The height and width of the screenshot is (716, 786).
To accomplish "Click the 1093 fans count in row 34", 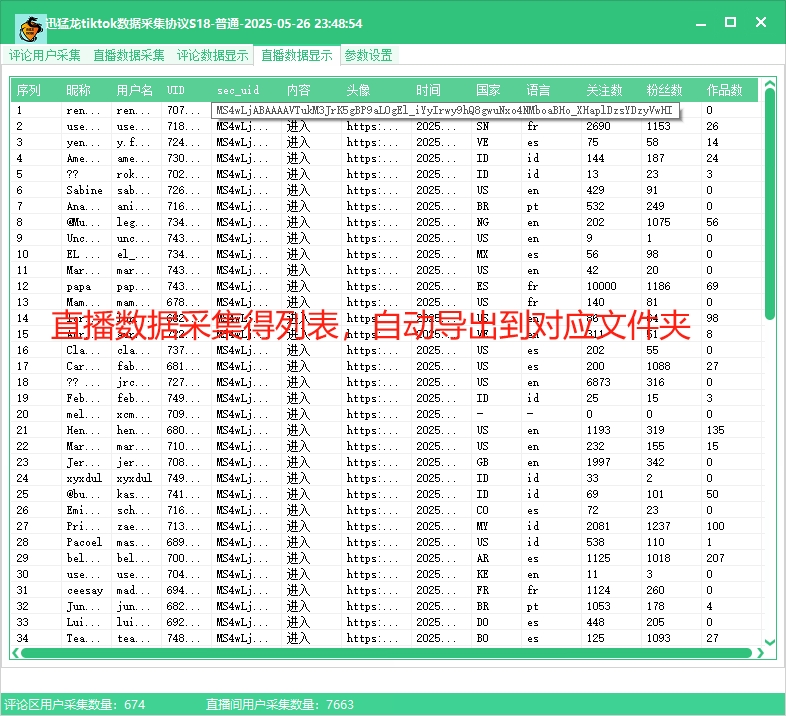I will pos(658,638).
